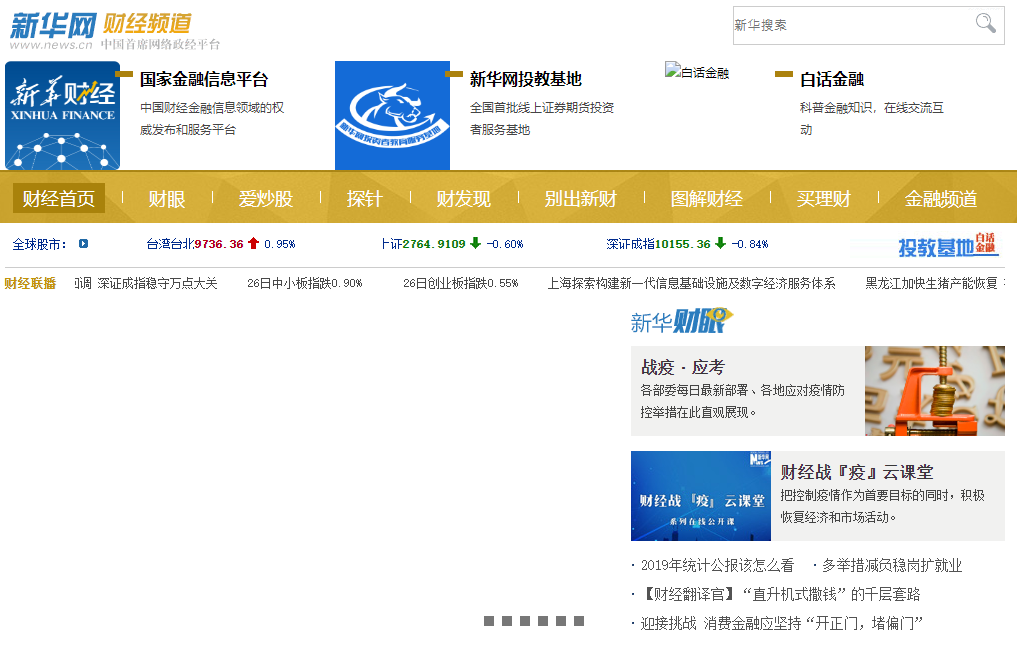Select the second carousel indicator dot
1017x647 pixels.
[x=507, y=621]
